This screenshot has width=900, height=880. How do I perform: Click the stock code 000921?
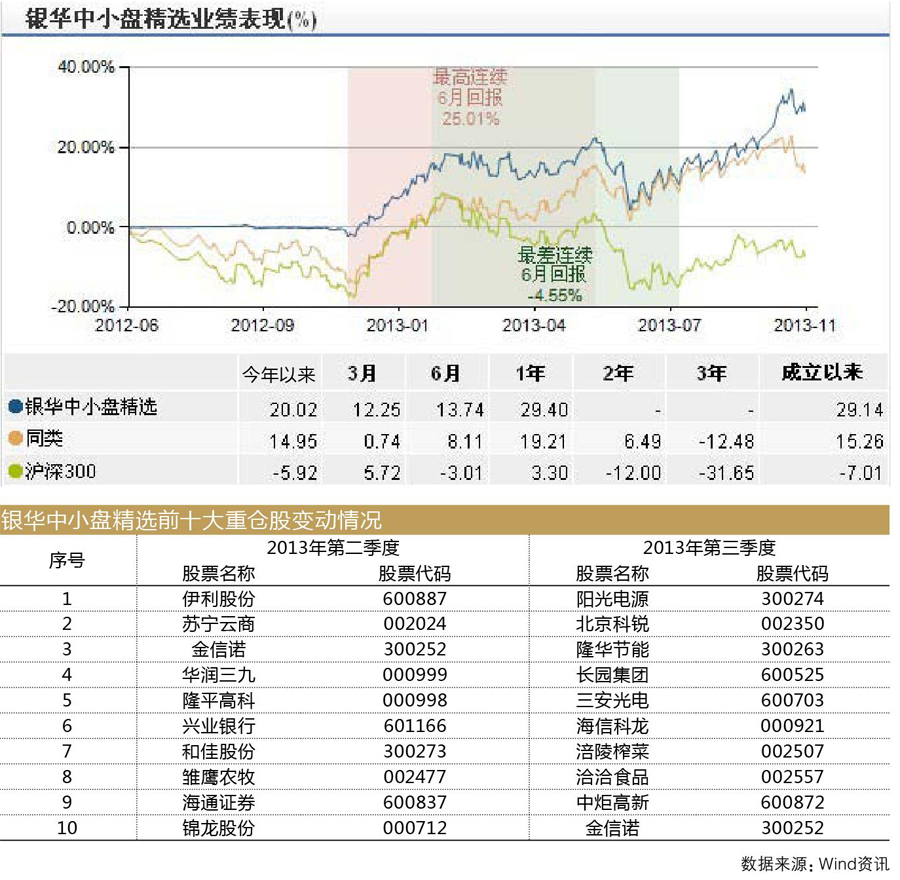click(x=793, y=726)
